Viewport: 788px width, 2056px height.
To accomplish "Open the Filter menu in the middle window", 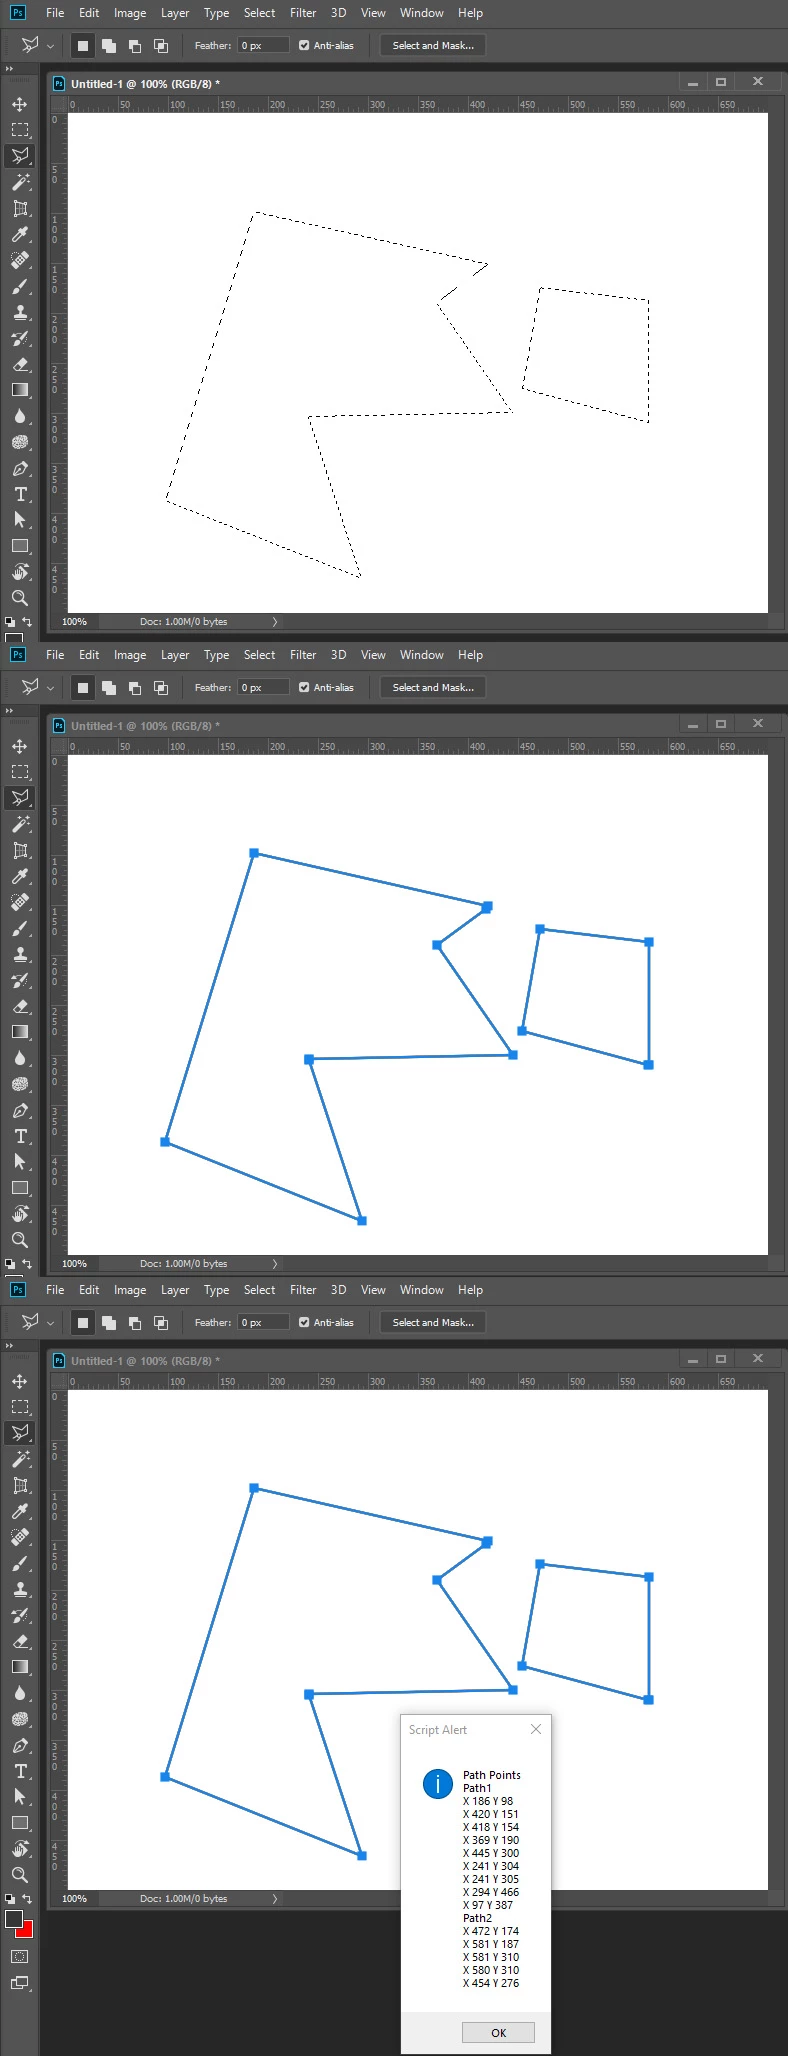I will pos(303,655).
